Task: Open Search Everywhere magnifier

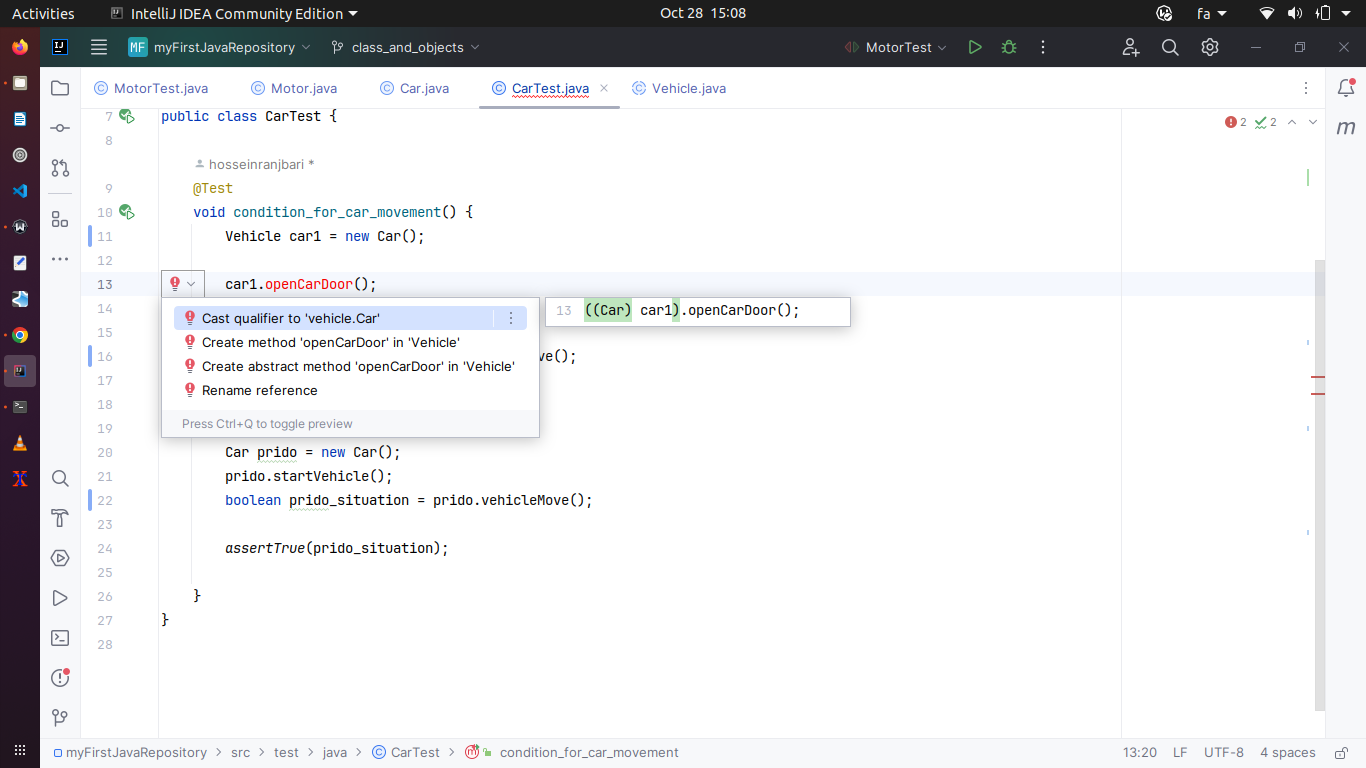Action: tap(1170, 47)
